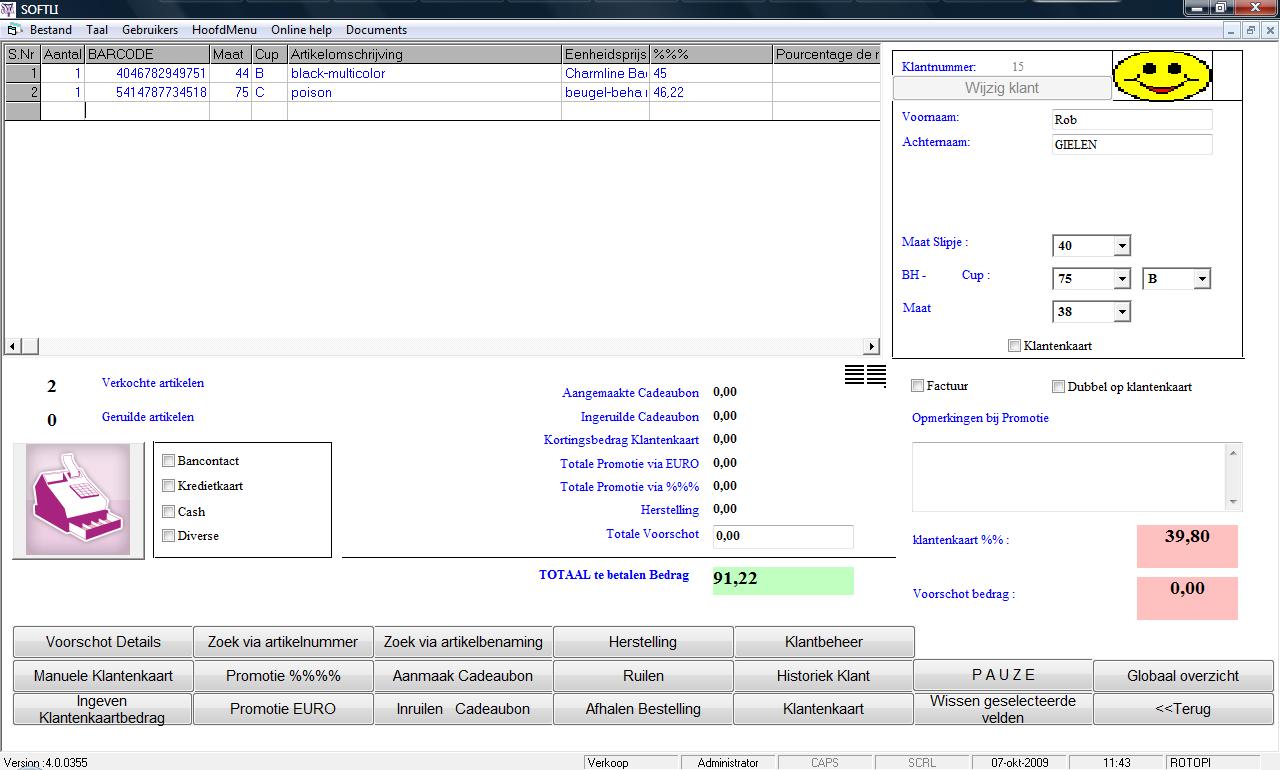The height and width of the screenshot is (770, 1282).
Task: Expand the Maat Slipje dropdown
Action: (x=1122, y=246)
